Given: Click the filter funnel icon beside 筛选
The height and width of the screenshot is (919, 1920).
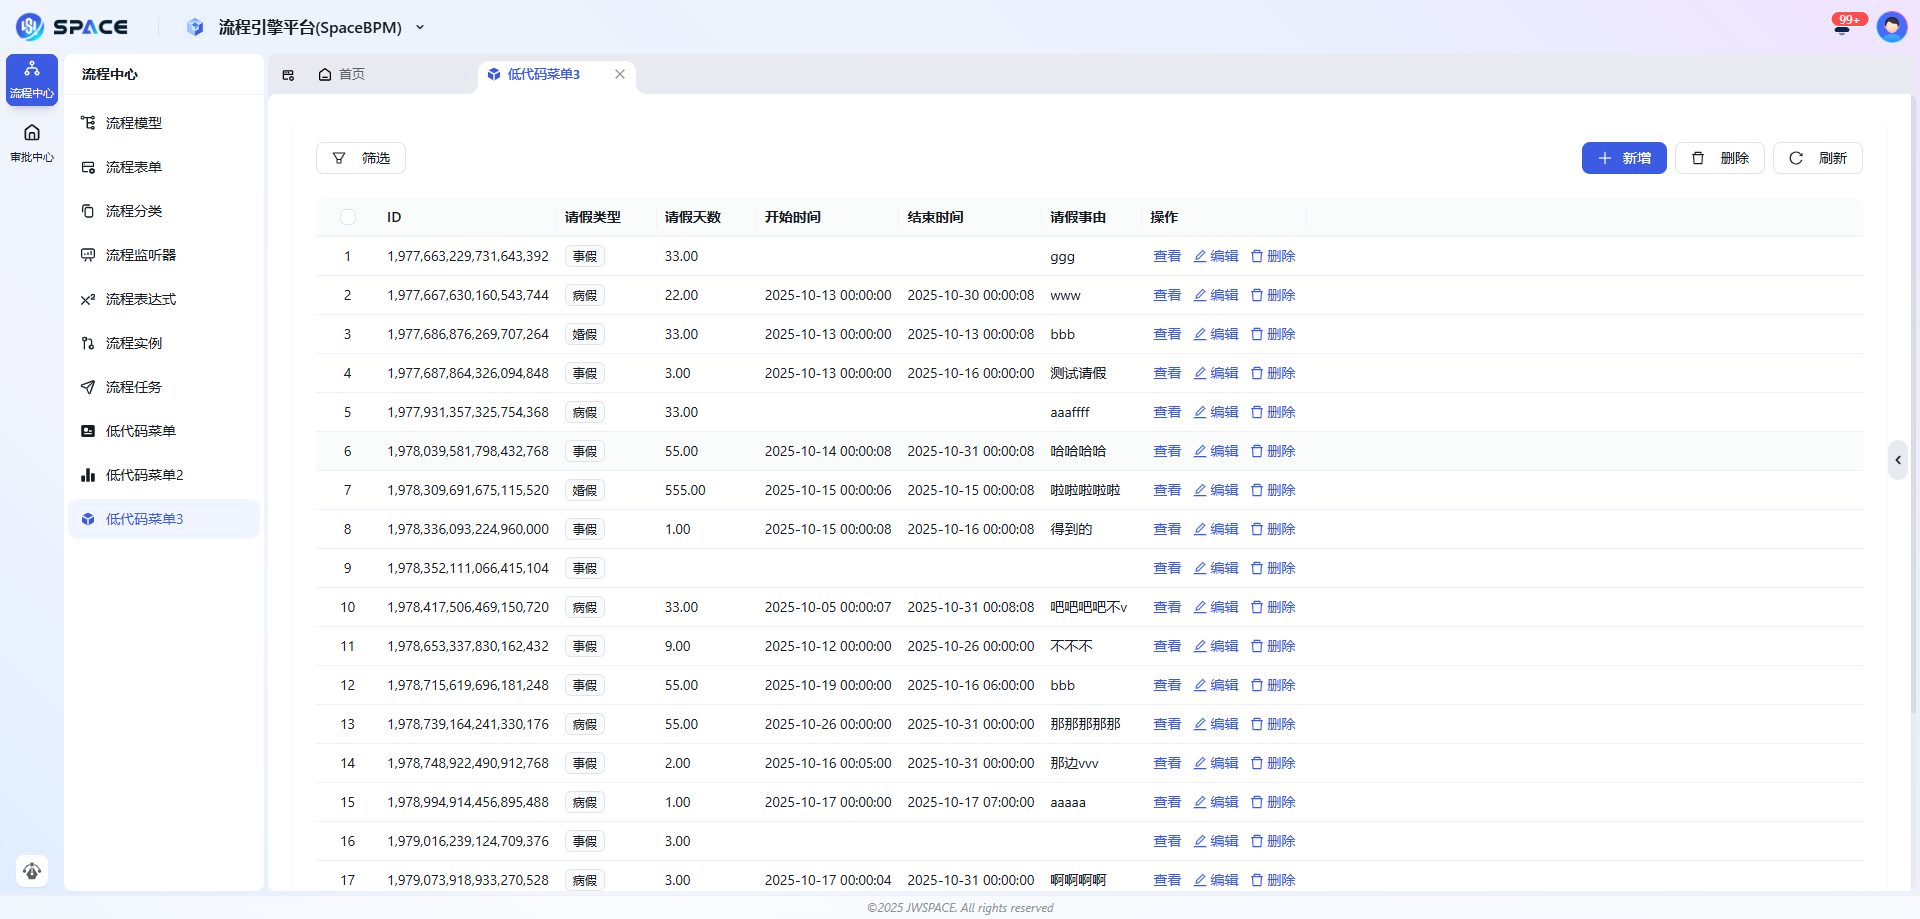Looking at the screenshot, I should (337, 158).
